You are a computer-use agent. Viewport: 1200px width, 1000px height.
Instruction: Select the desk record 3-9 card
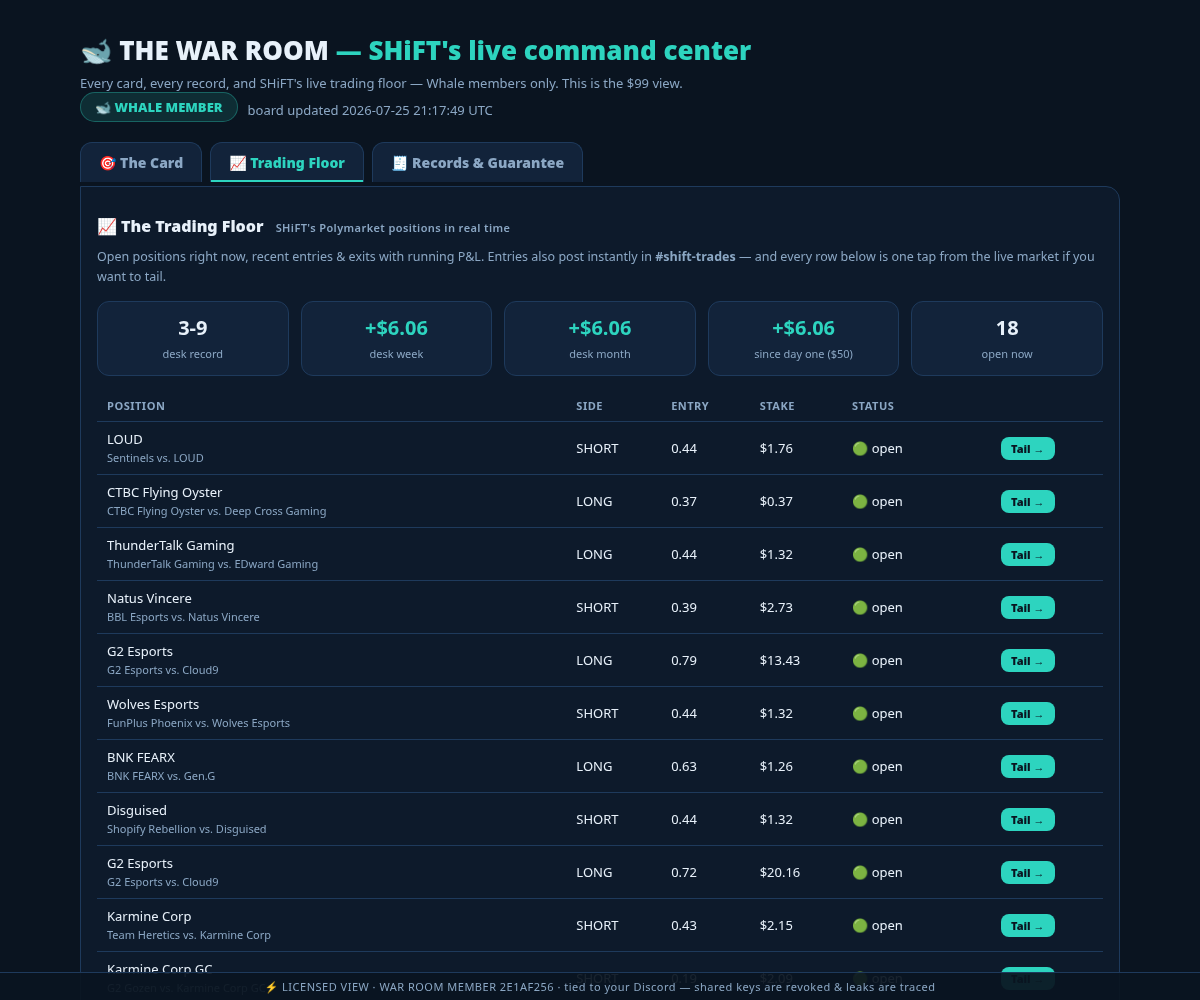[x=193, y=338]
